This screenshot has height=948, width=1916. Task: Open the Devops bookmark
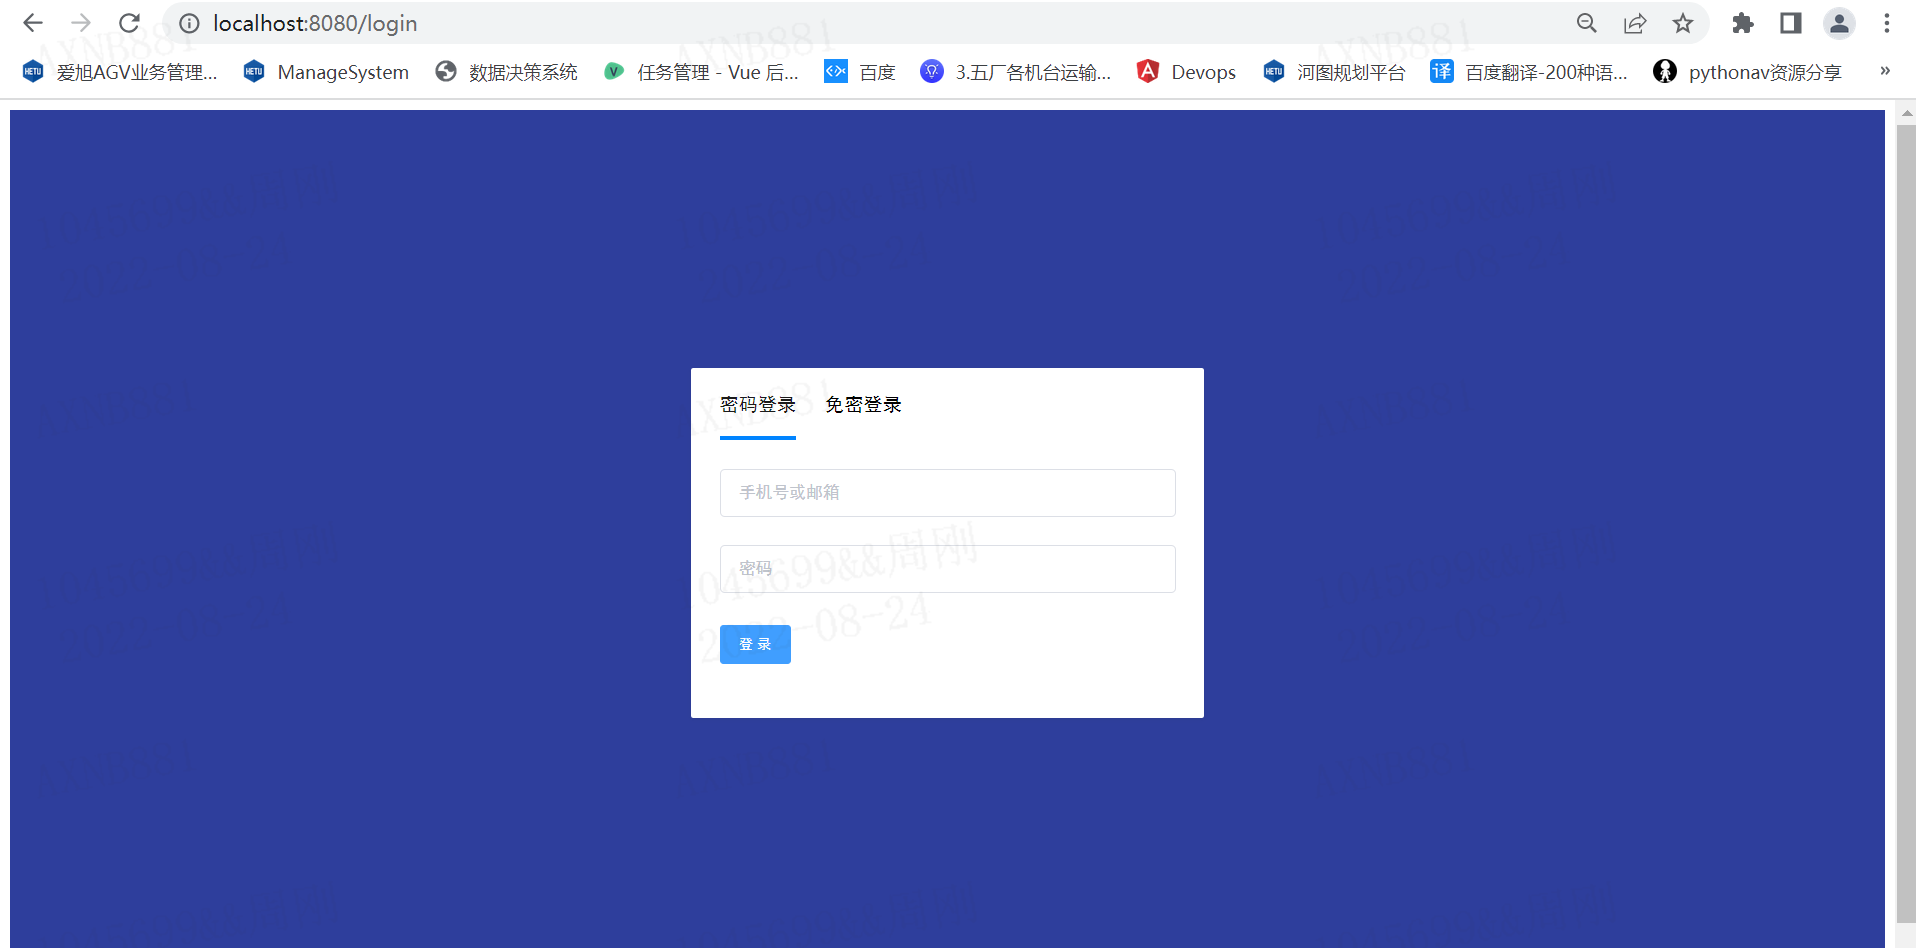pos(1186,72)
